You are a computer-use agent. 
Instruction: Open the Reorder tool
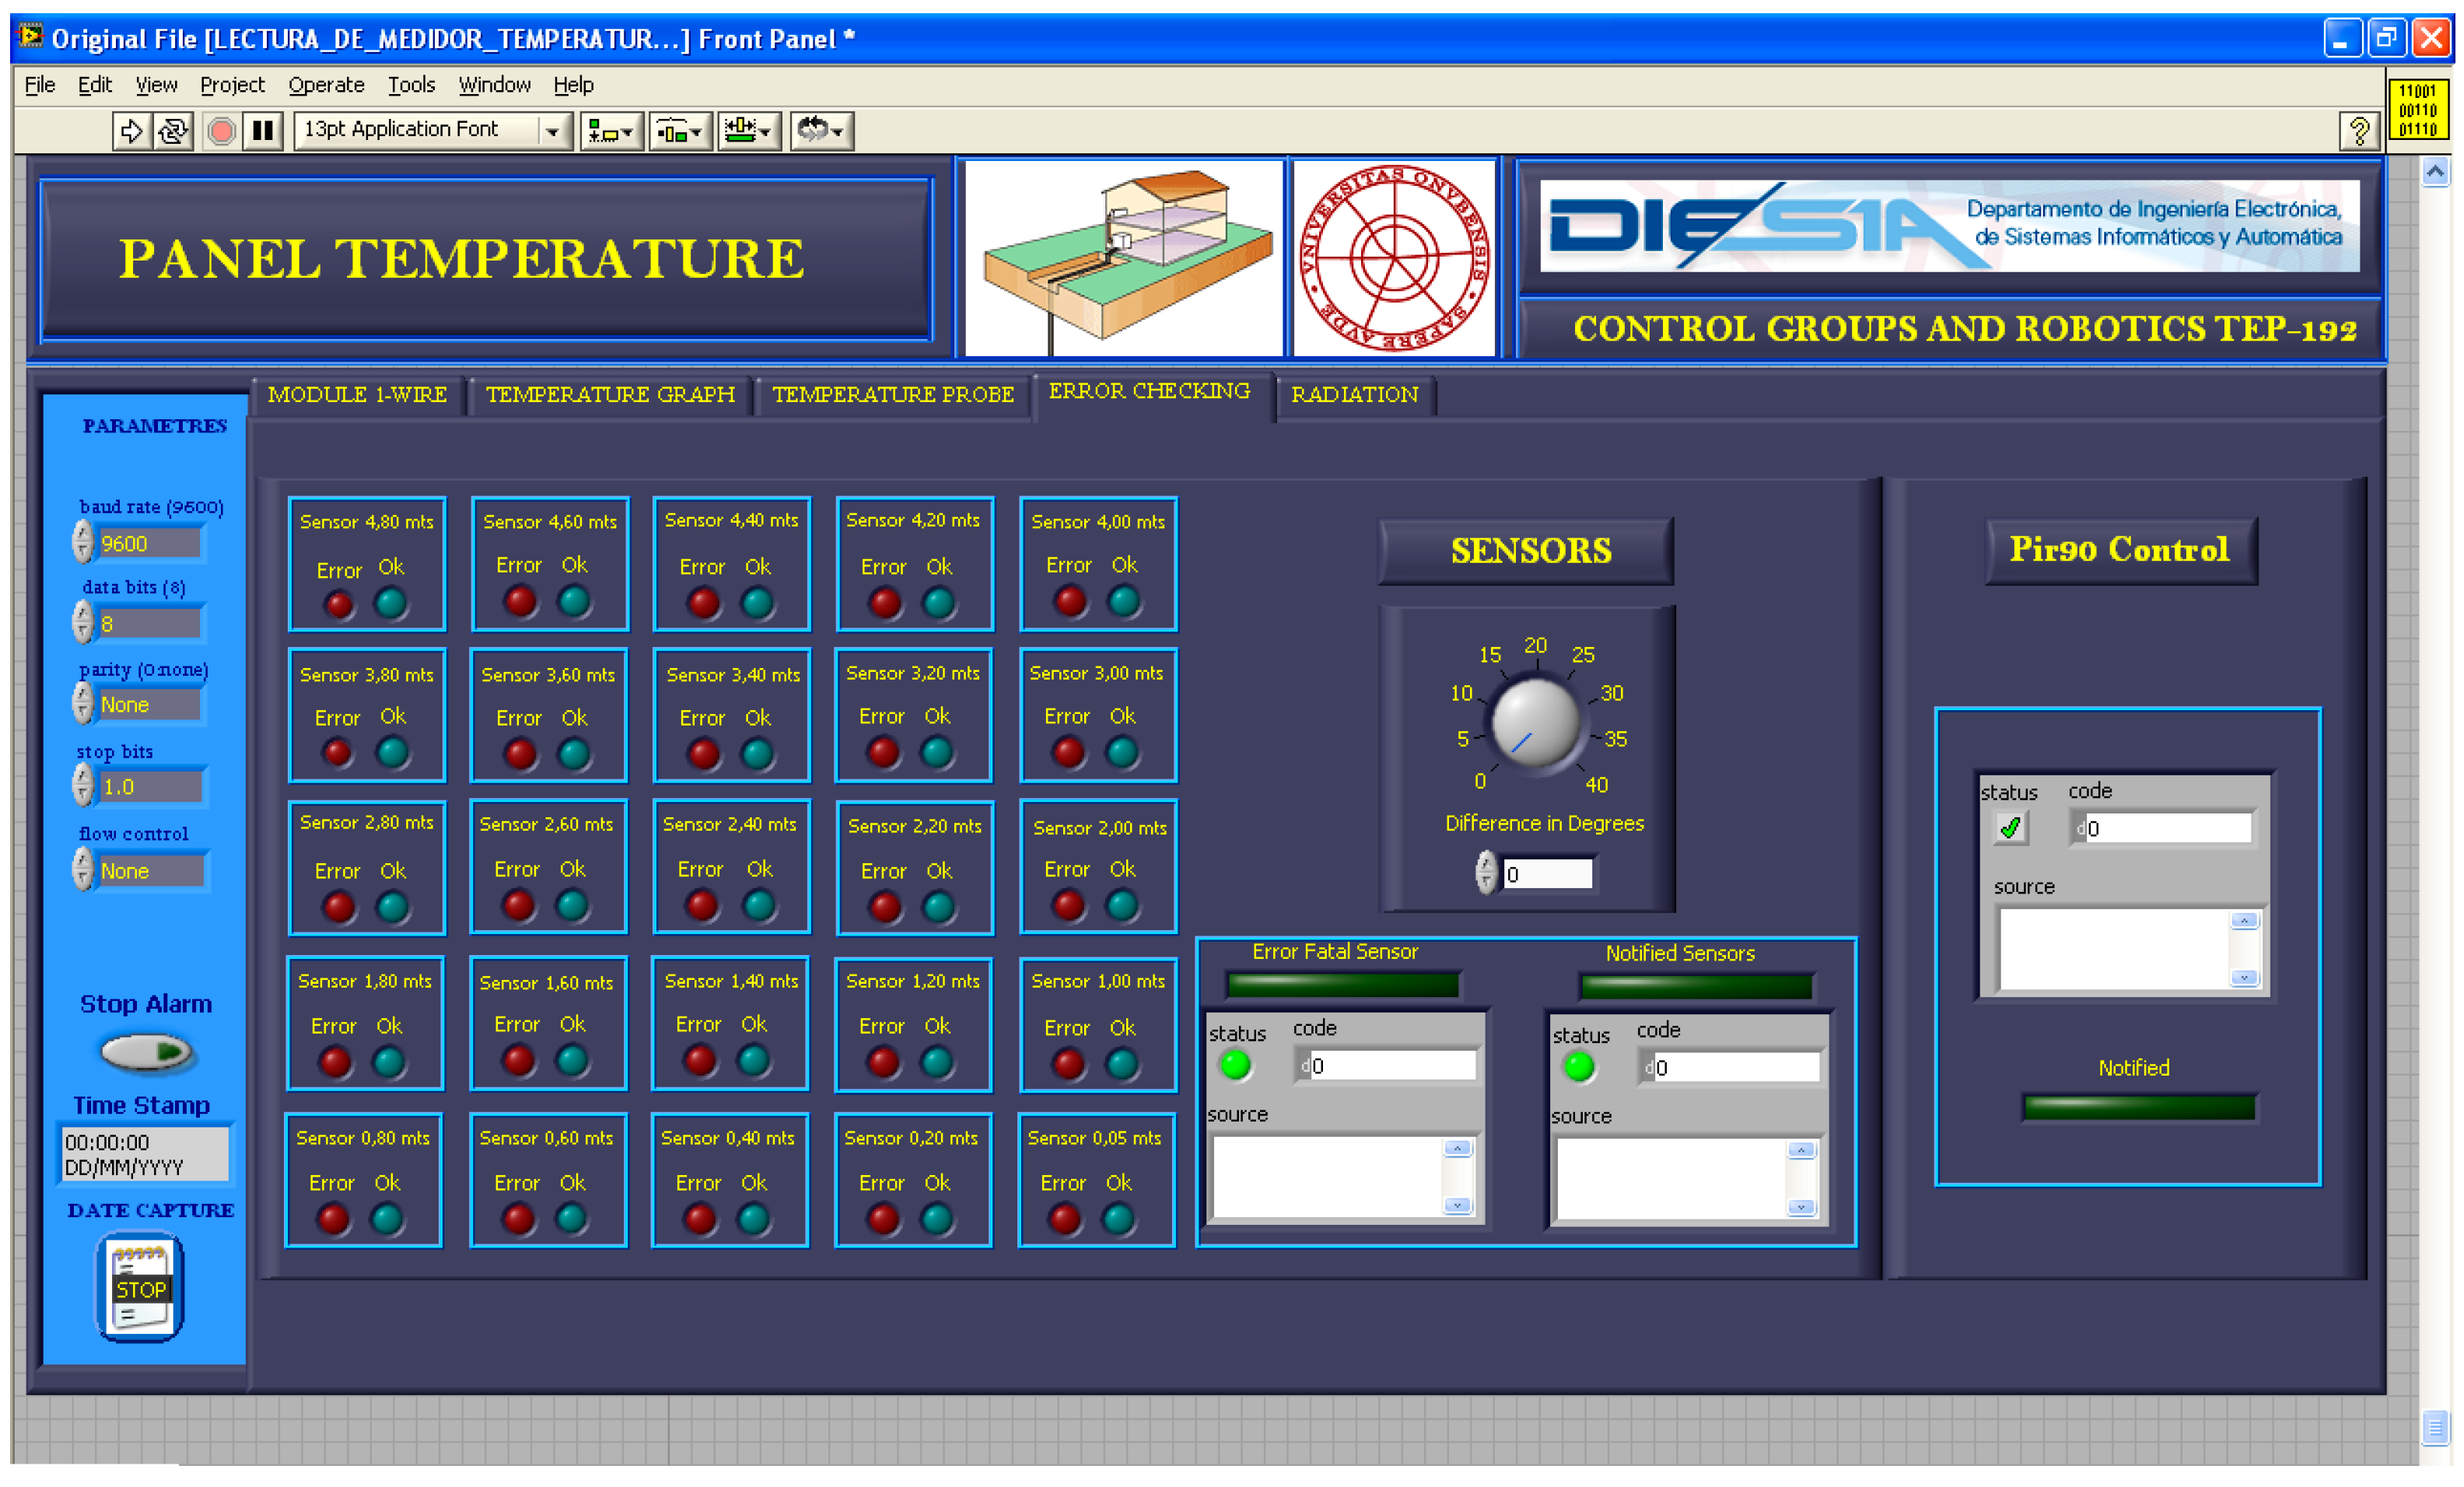821,131
